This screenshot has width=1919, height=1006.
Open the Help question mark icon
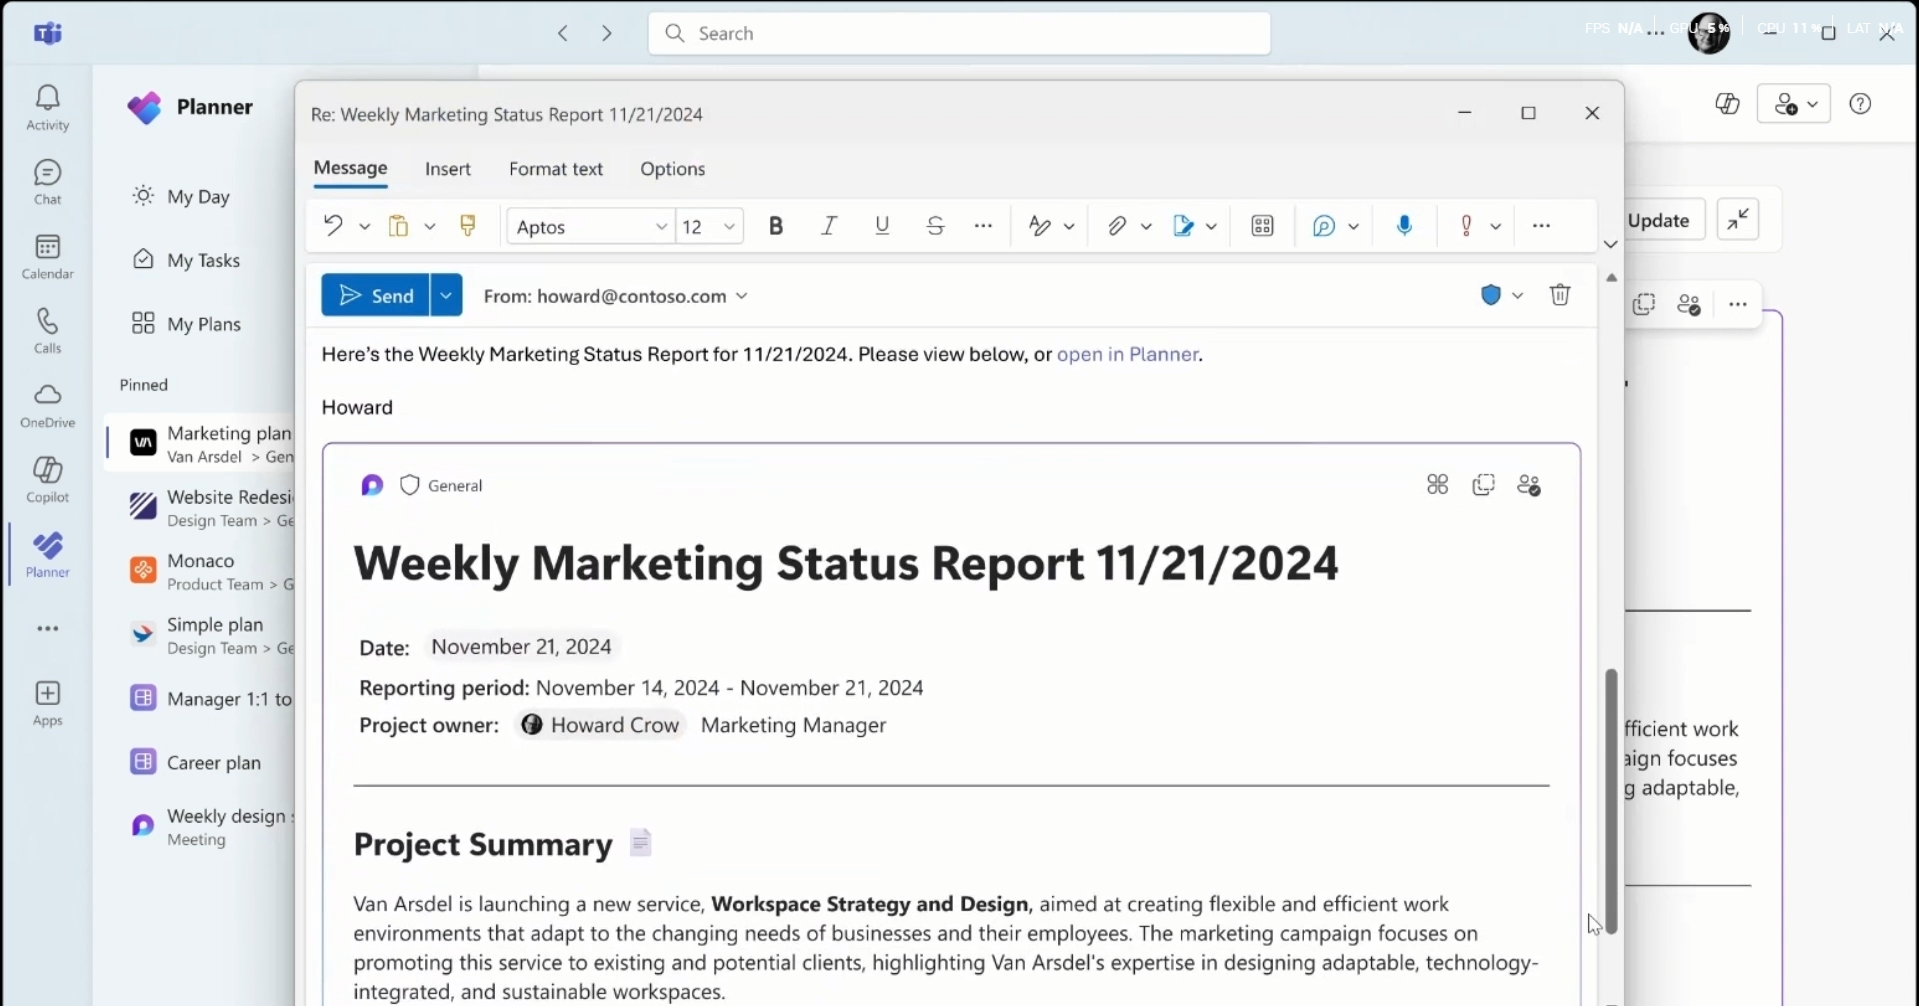point(1860,104)
